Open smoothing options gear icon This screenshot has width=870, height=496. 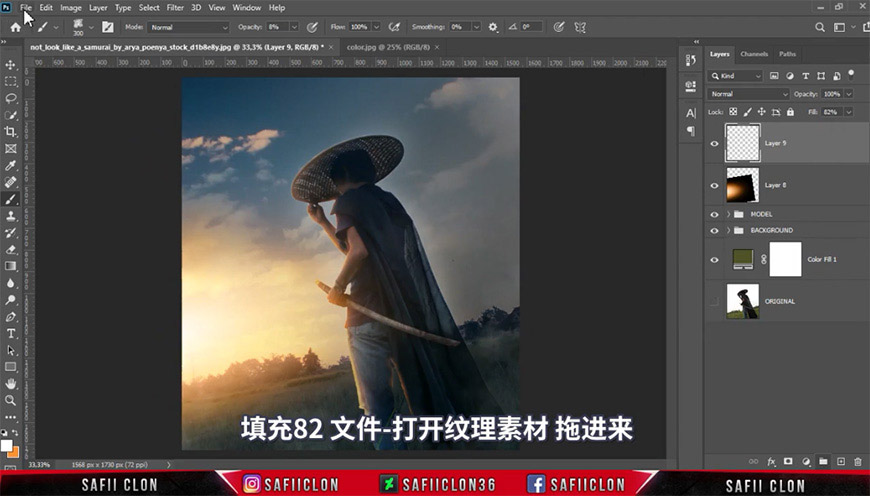tap(493, 27)
